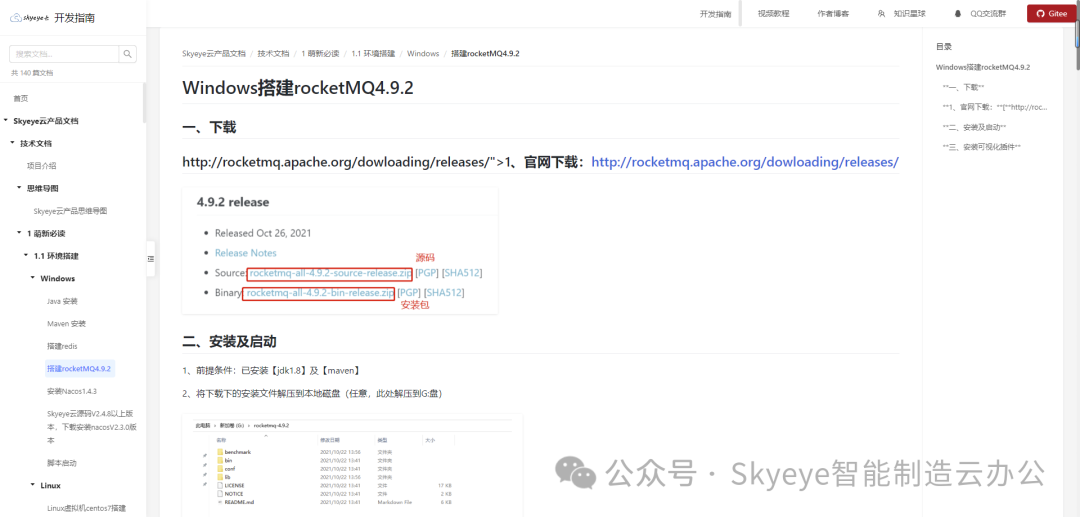Collapse the 1 萌新必读 tree node arrow
Image resolution: width=1080 pixels, height=517 pixels.
[x=20, y=233]
